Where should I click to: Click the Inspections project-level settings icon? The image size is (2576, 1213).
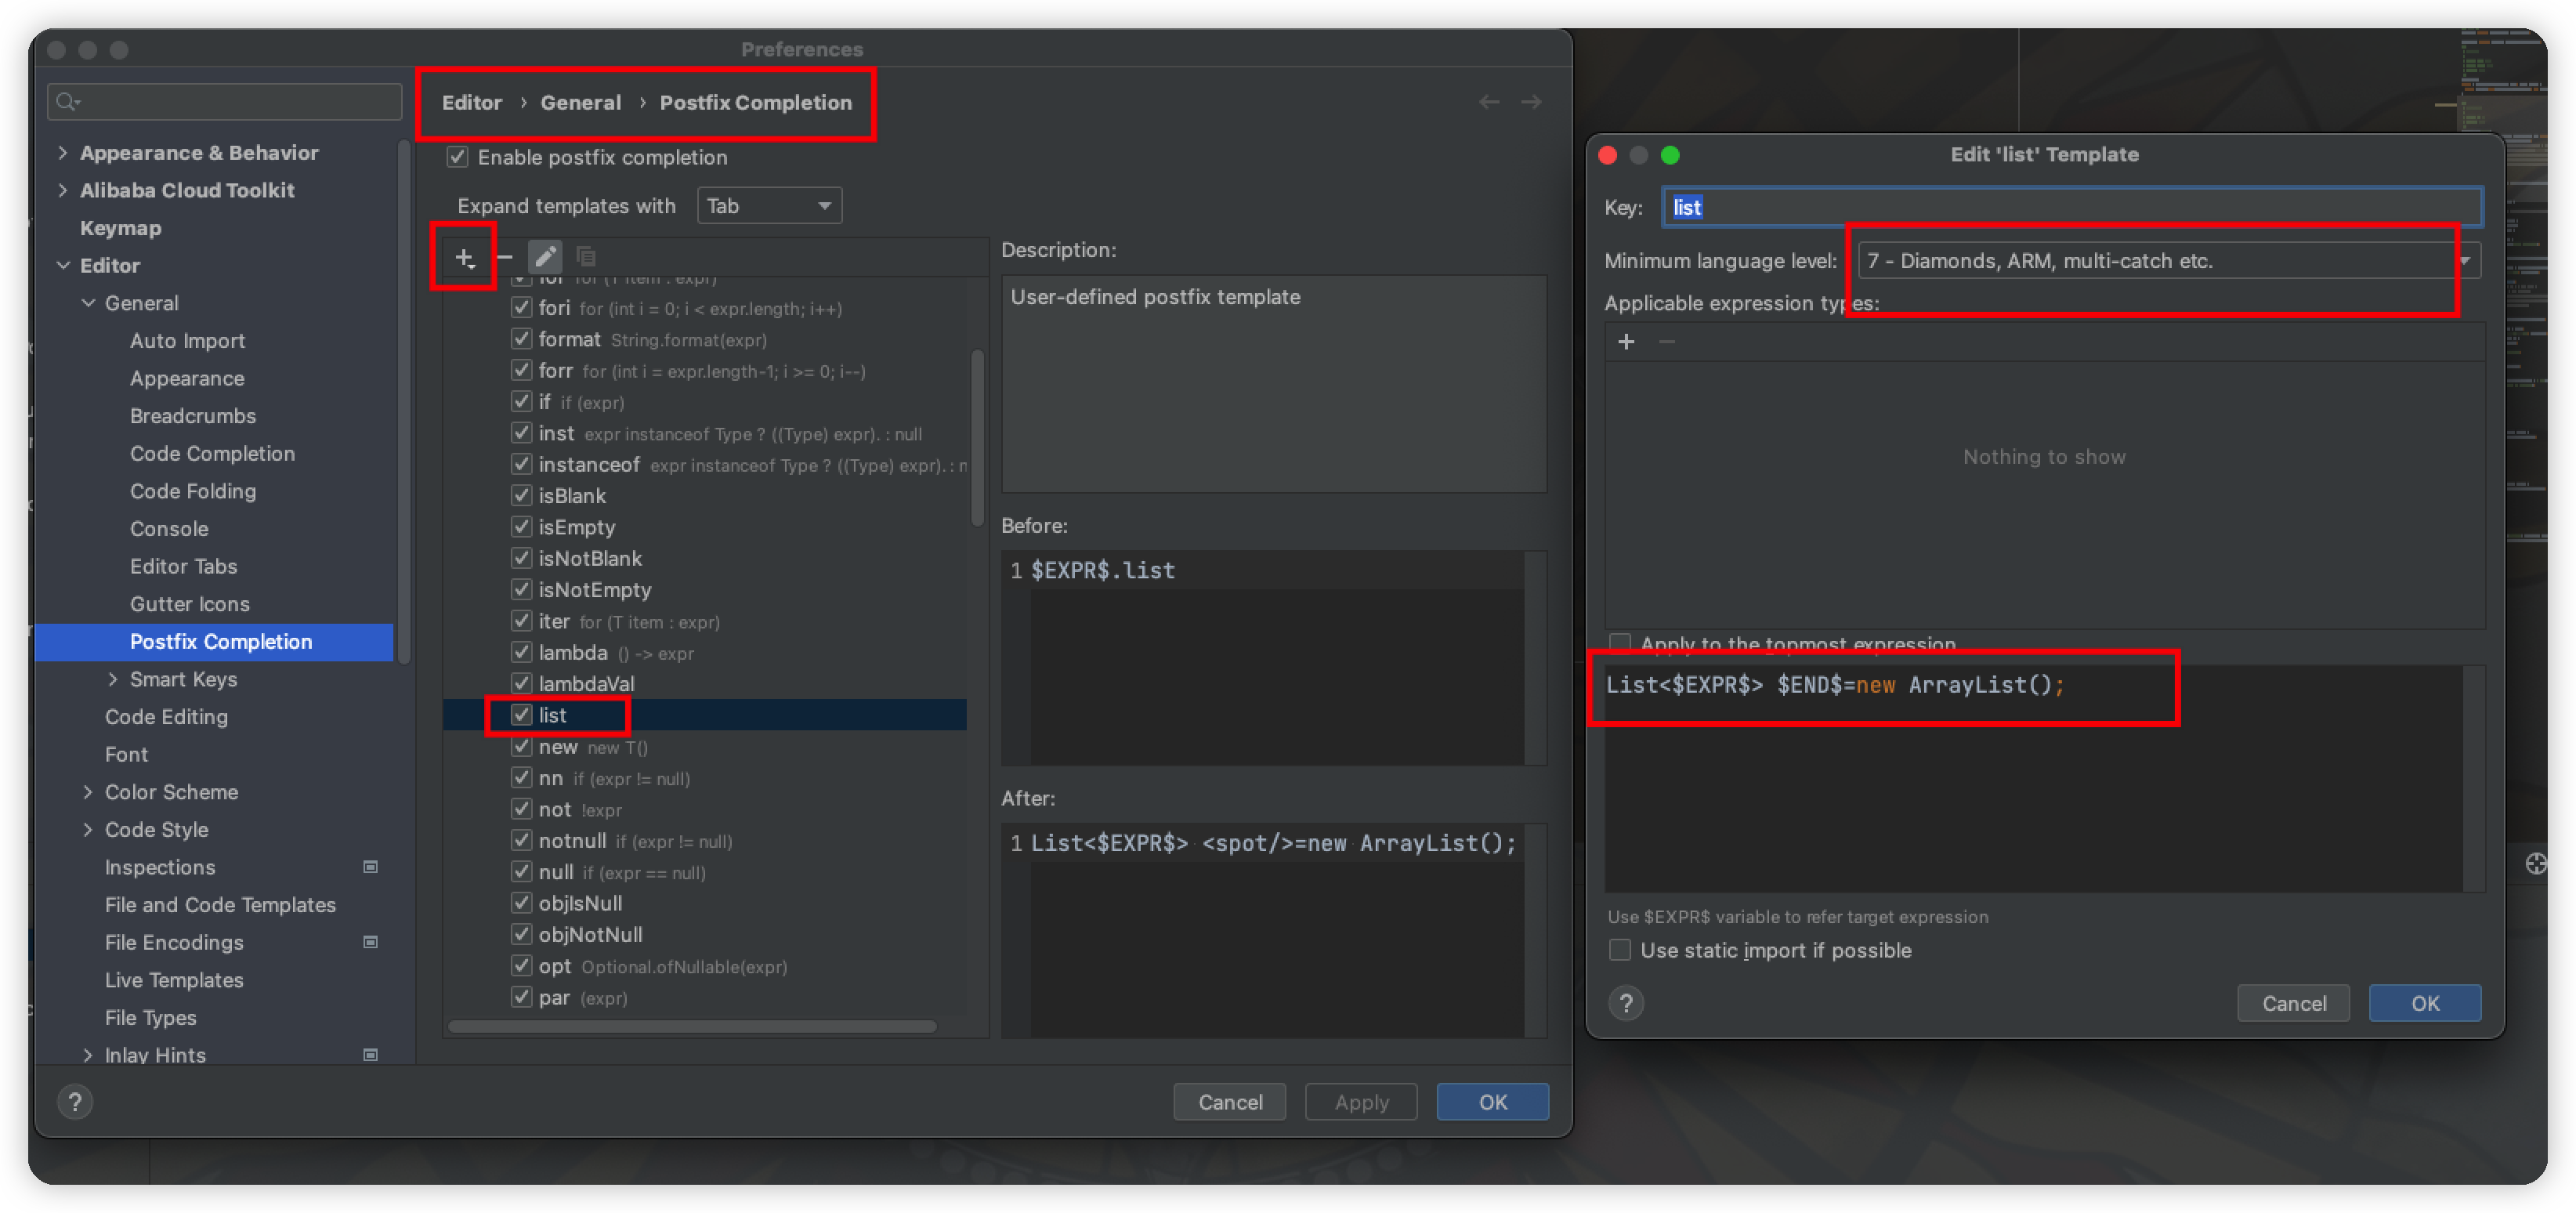(x=370, y=867)
